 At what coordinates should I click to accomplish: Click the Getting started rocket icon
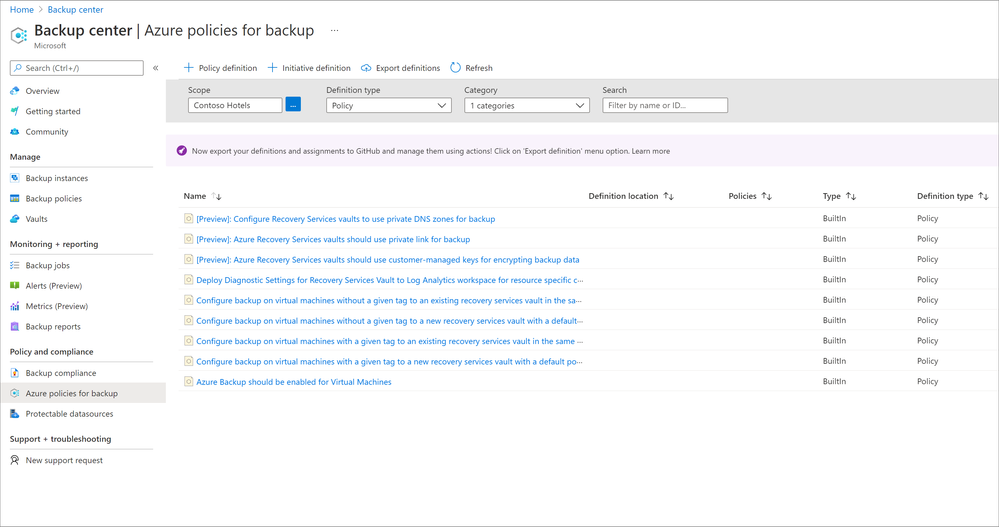[x=15, y=112]
